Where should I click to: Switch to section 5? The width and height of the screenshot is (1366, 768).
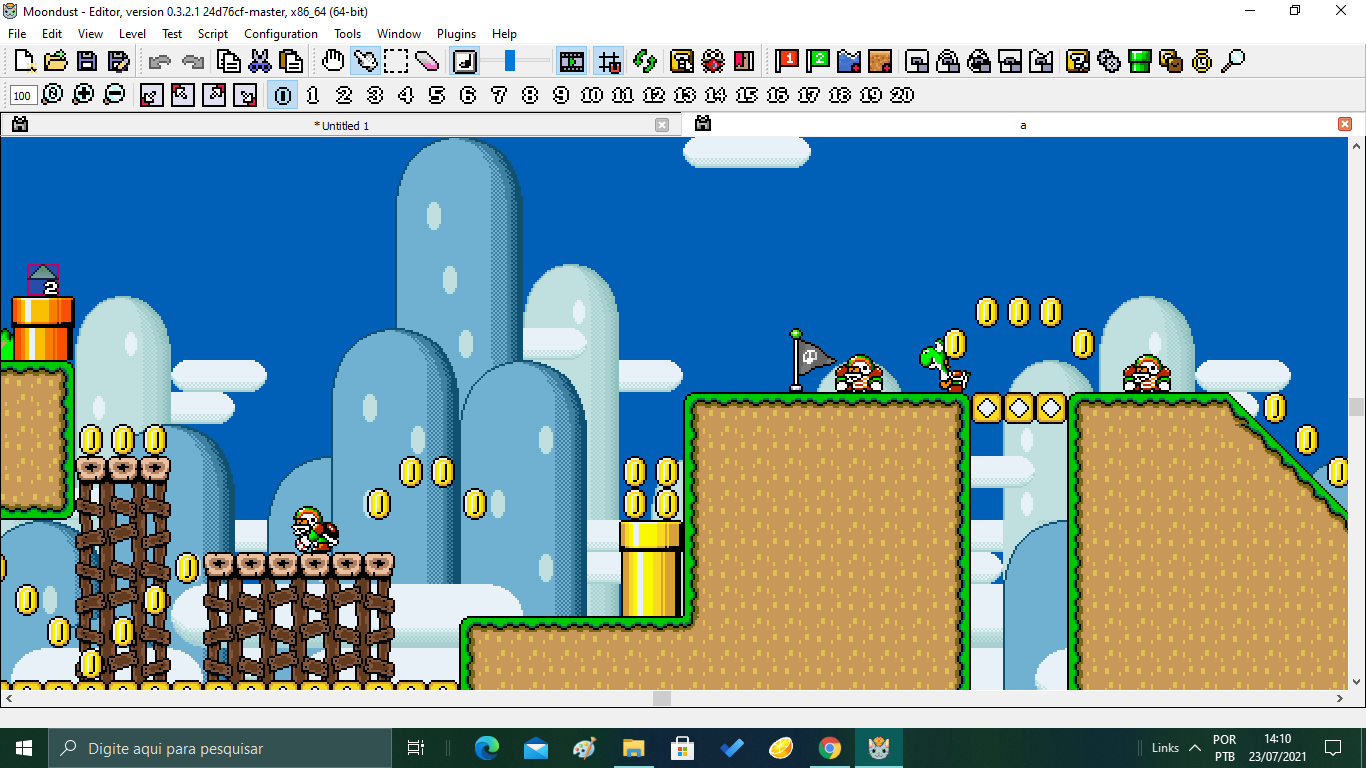tap(437, 95)
